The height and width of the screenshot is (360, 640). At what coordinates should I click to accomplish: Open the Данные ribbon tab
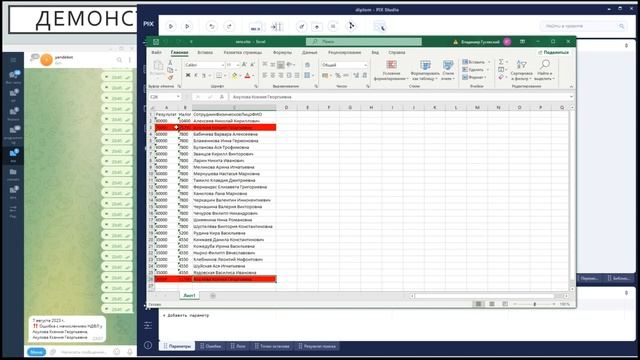pyautogui.click(x=309, y=53)
